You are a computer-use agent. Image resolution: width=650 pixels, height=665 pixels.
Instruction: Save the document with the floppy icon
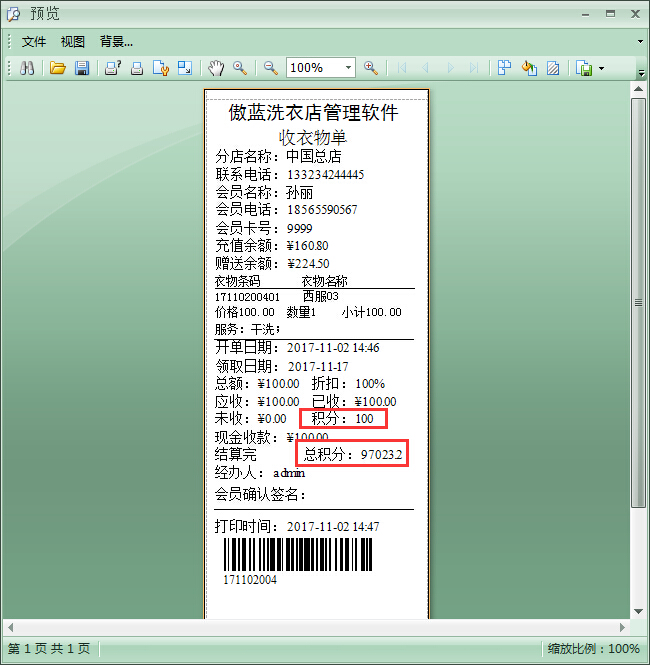(82, 68)
